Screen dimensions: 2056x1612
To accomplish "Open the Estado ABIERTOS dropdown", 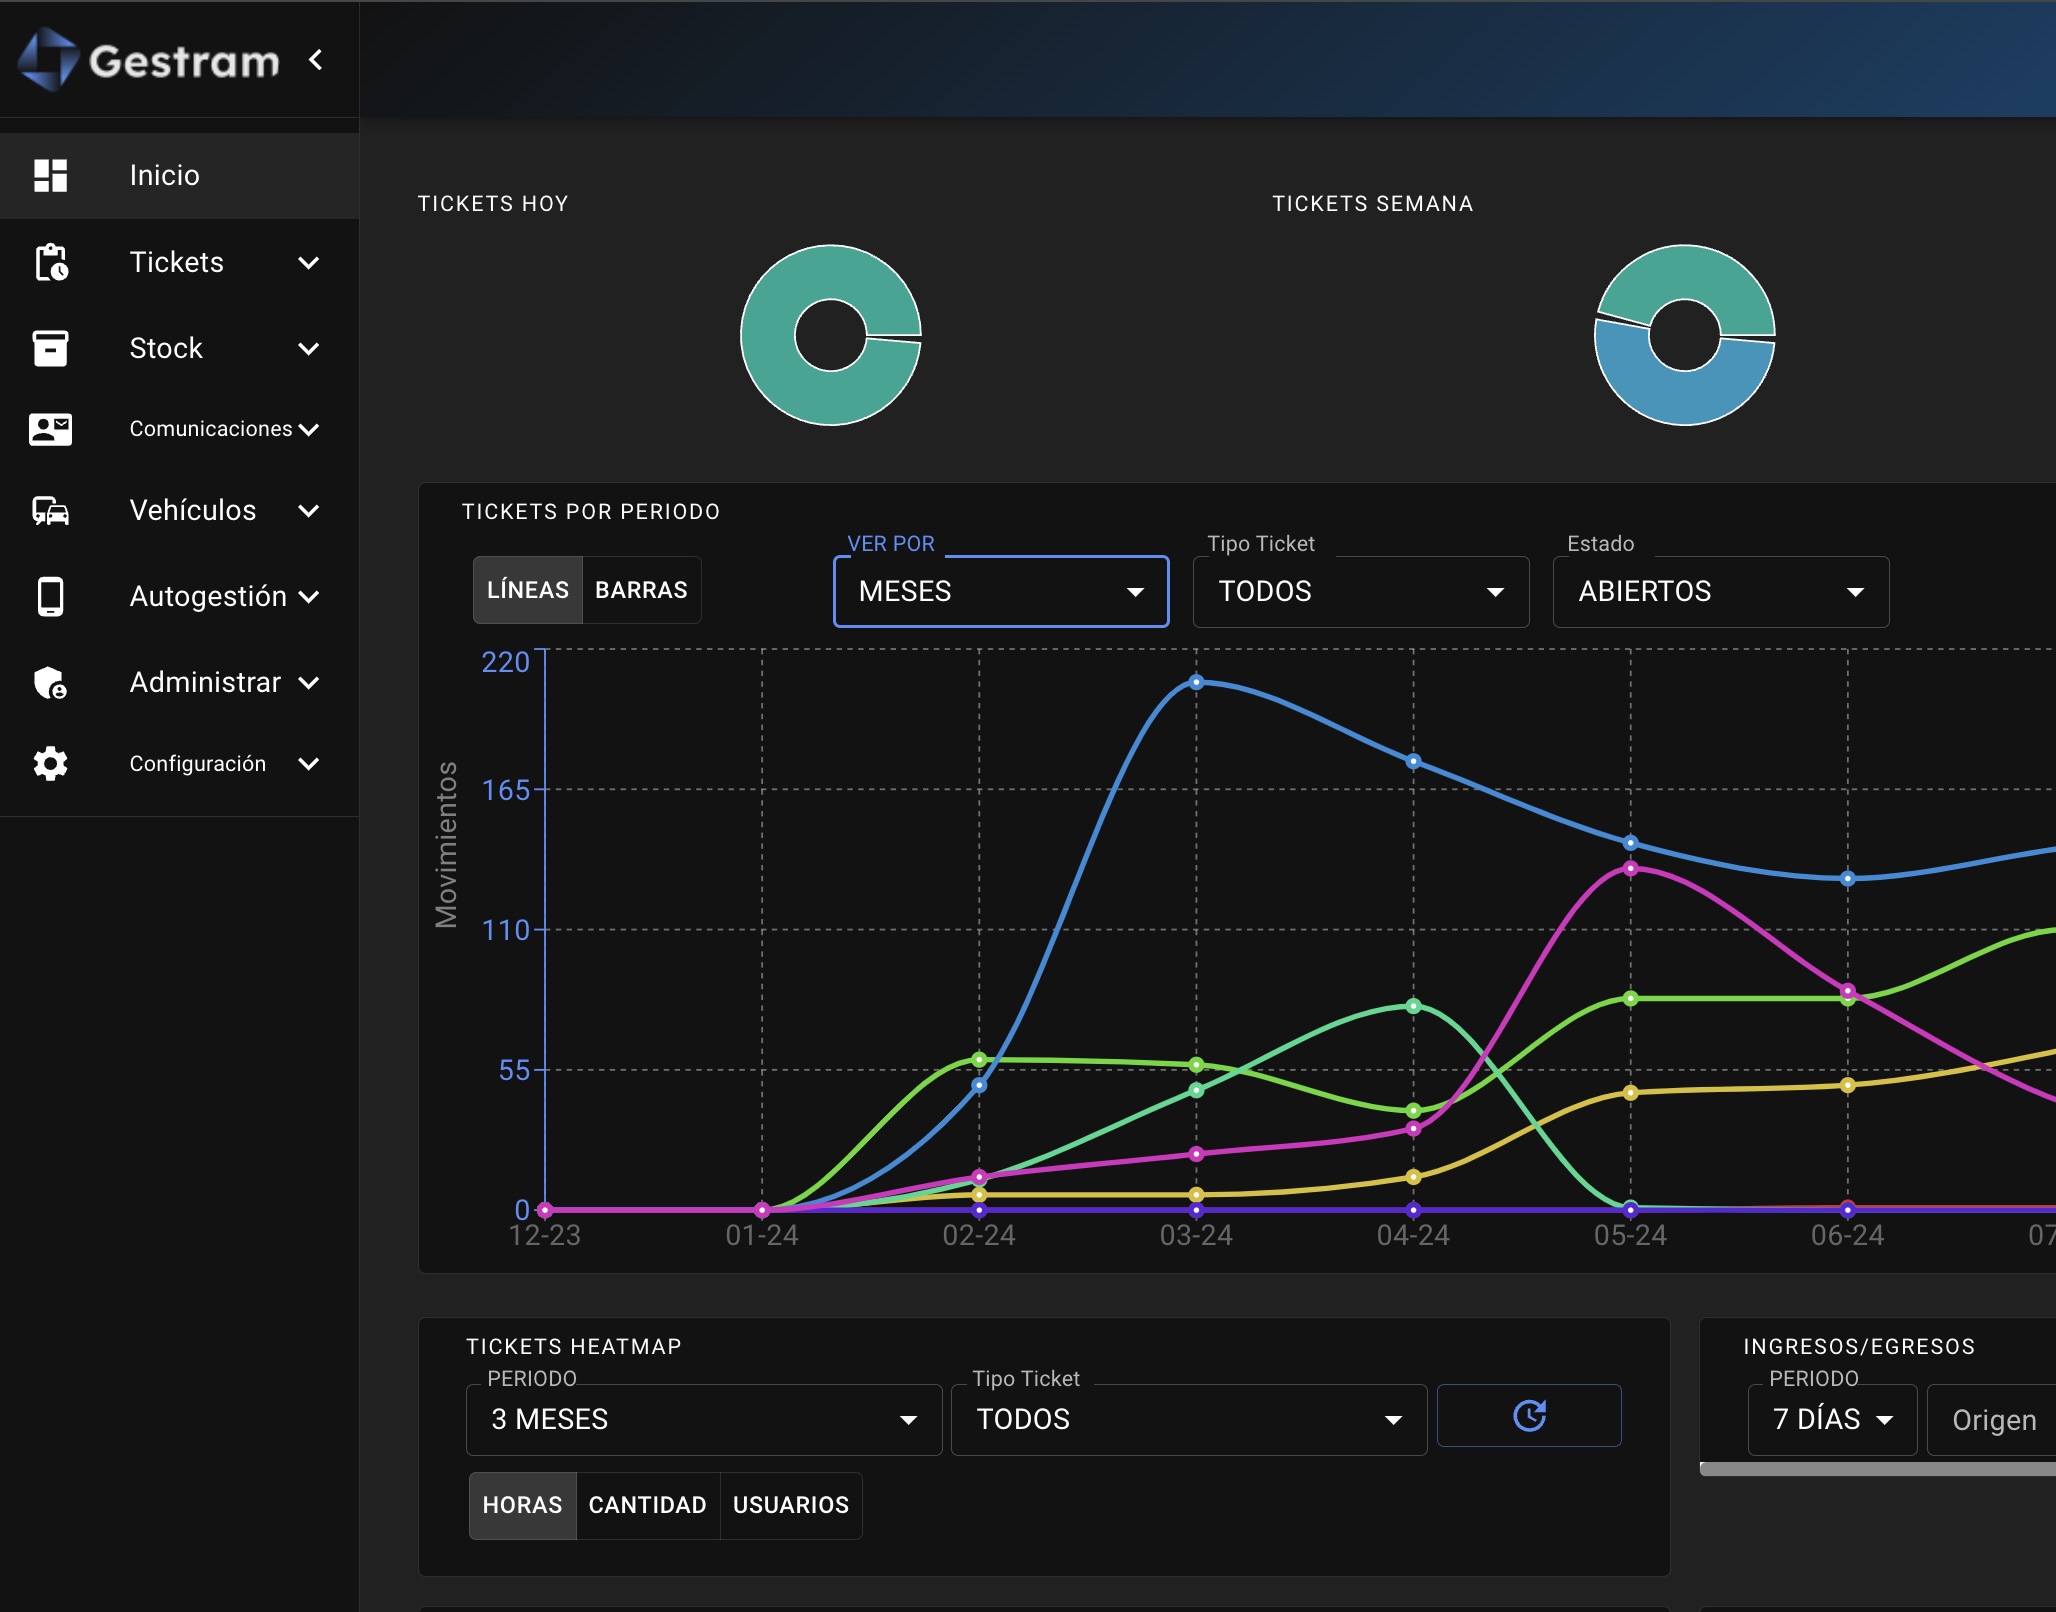I will click(1720, 592).
